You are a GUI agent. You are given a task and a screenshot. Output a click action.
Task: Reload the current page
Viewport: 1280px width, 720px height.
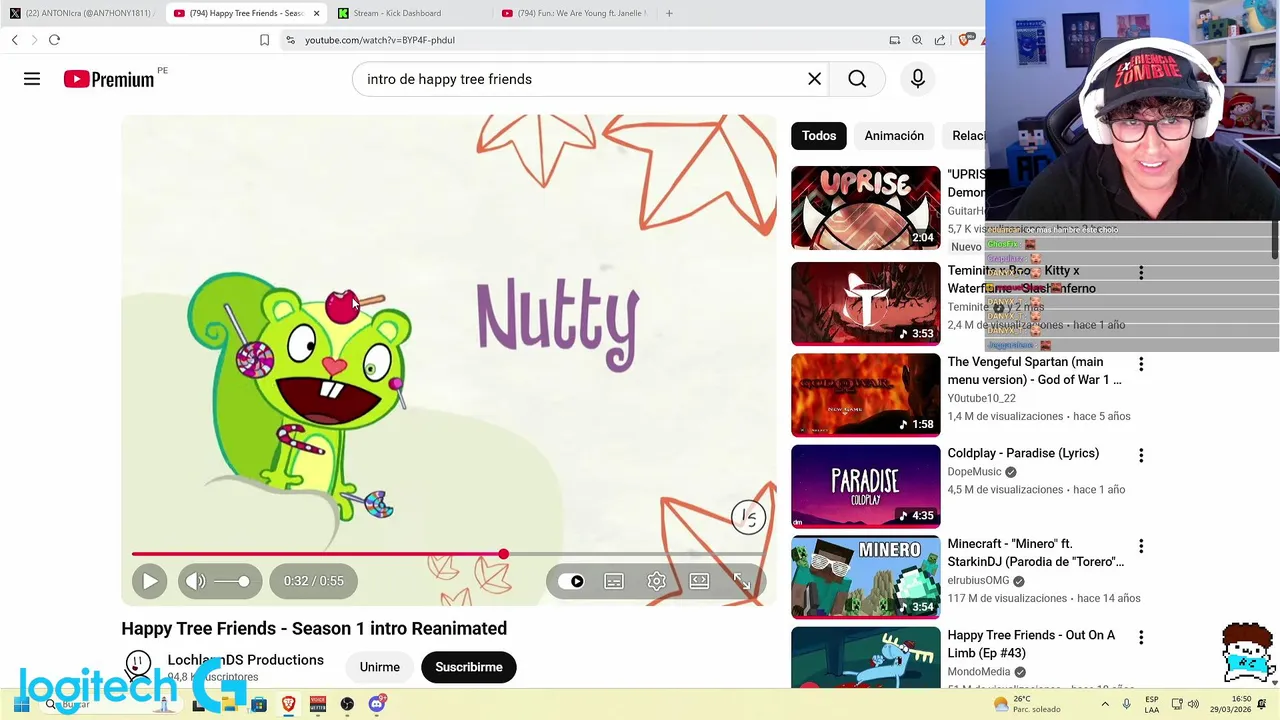(54, 40)
